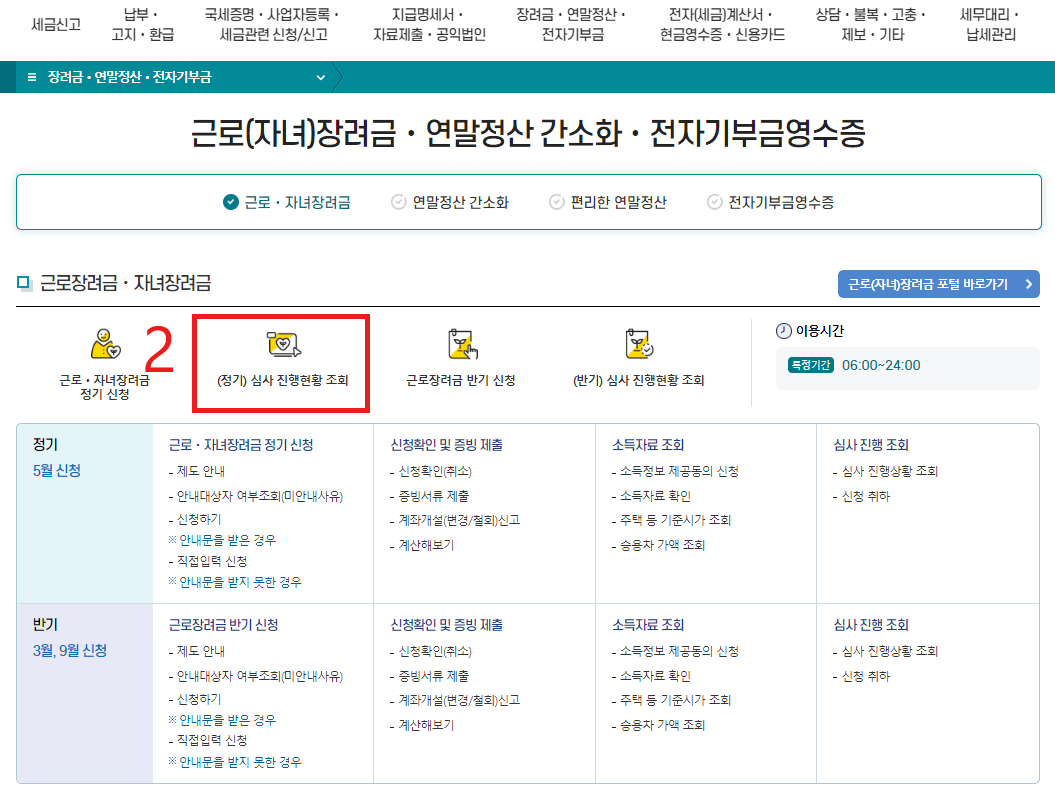Click the hamburger icon in the breadcrumb bar
The image size is (1055, 793).
point(32,74)
